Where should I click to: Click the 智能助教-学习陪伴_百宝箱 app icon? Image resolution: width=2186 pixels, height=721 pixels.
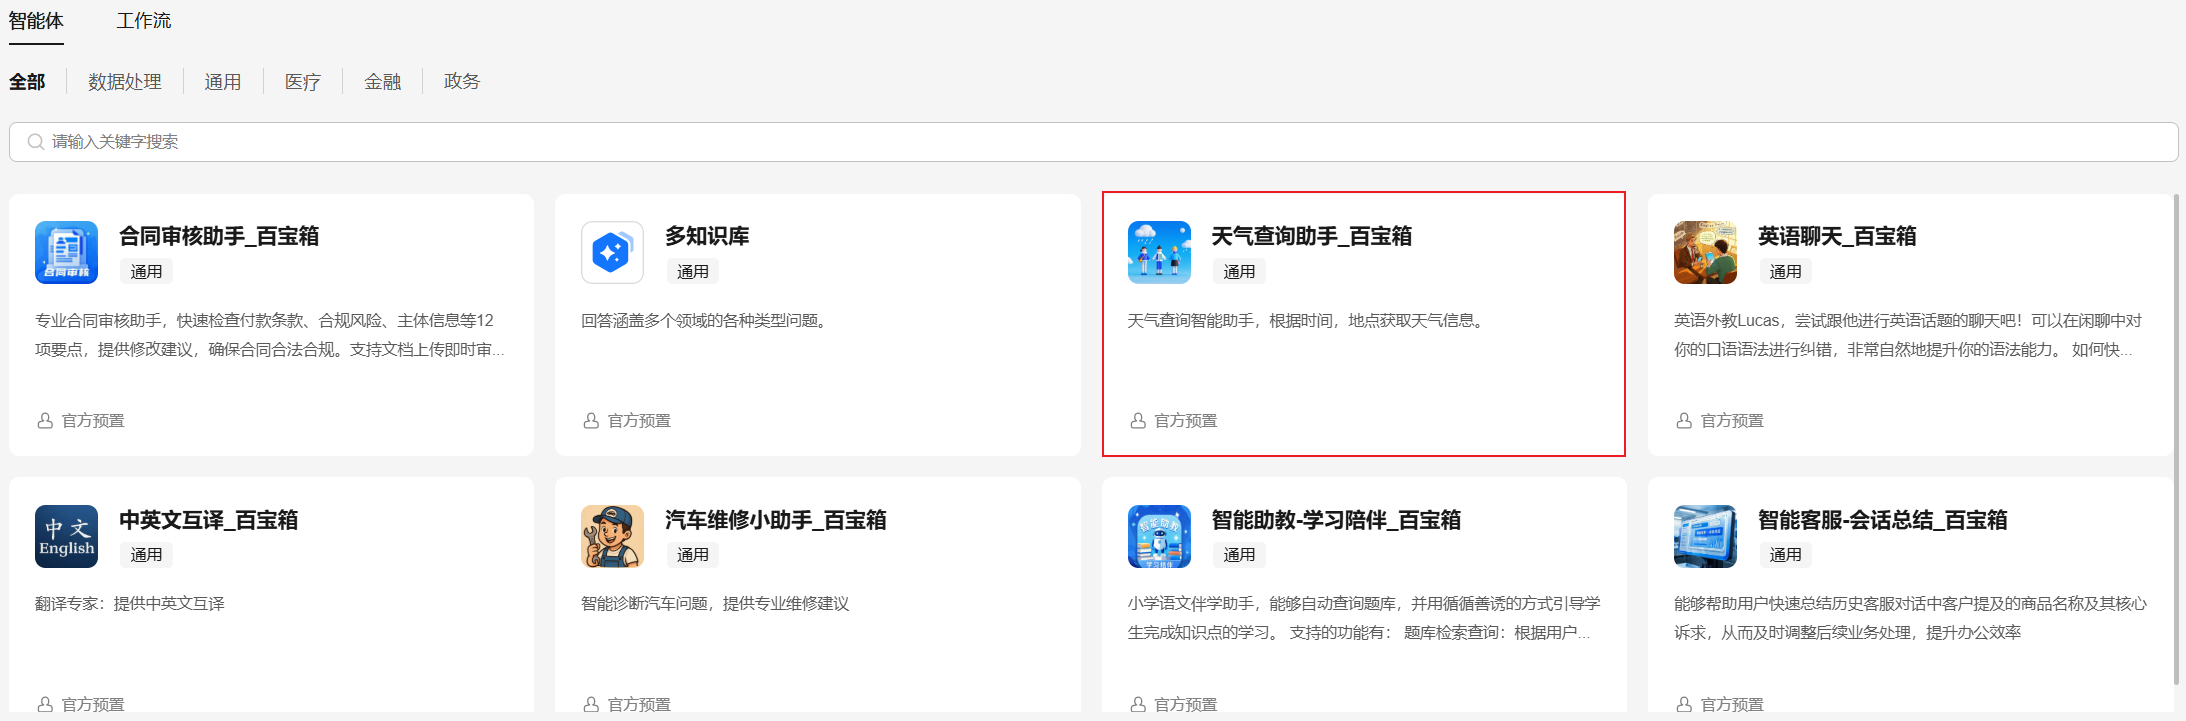coord(1159,536)
